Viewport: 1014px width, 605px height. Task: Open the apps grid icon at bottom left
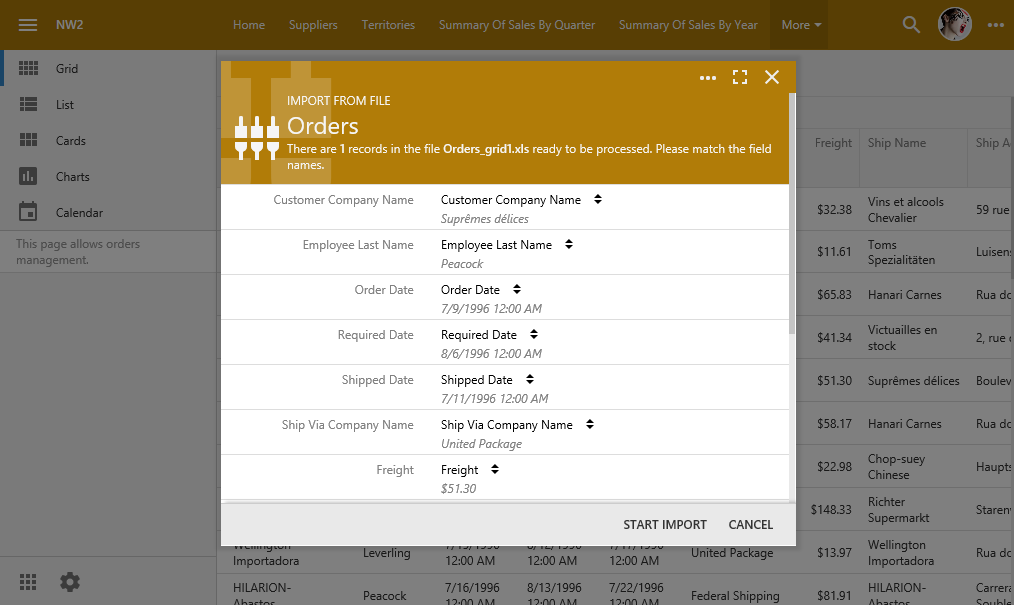(28, 581)
